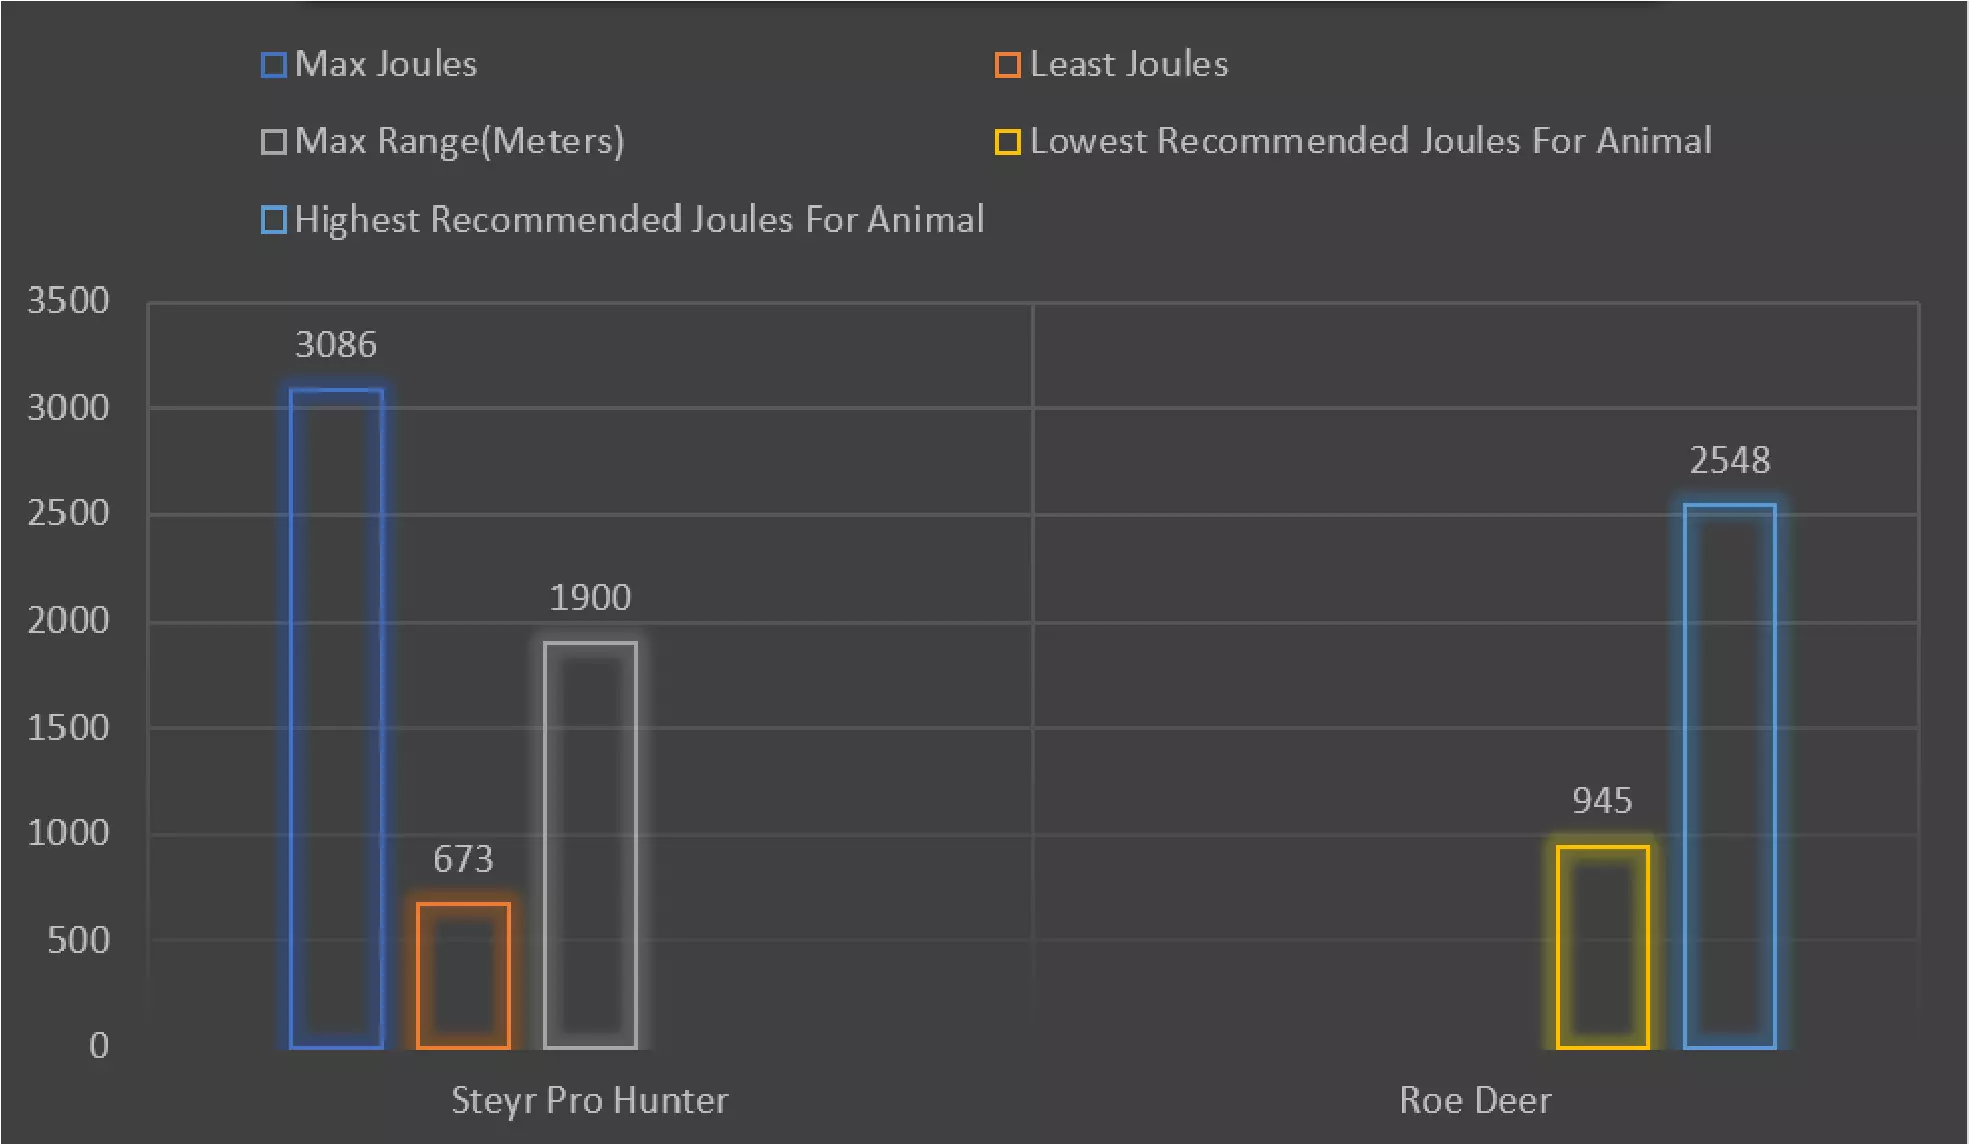Select the 'Max Joules' legend text
The width and height of the screenshot is (1970, 1144).
(386, 65)
